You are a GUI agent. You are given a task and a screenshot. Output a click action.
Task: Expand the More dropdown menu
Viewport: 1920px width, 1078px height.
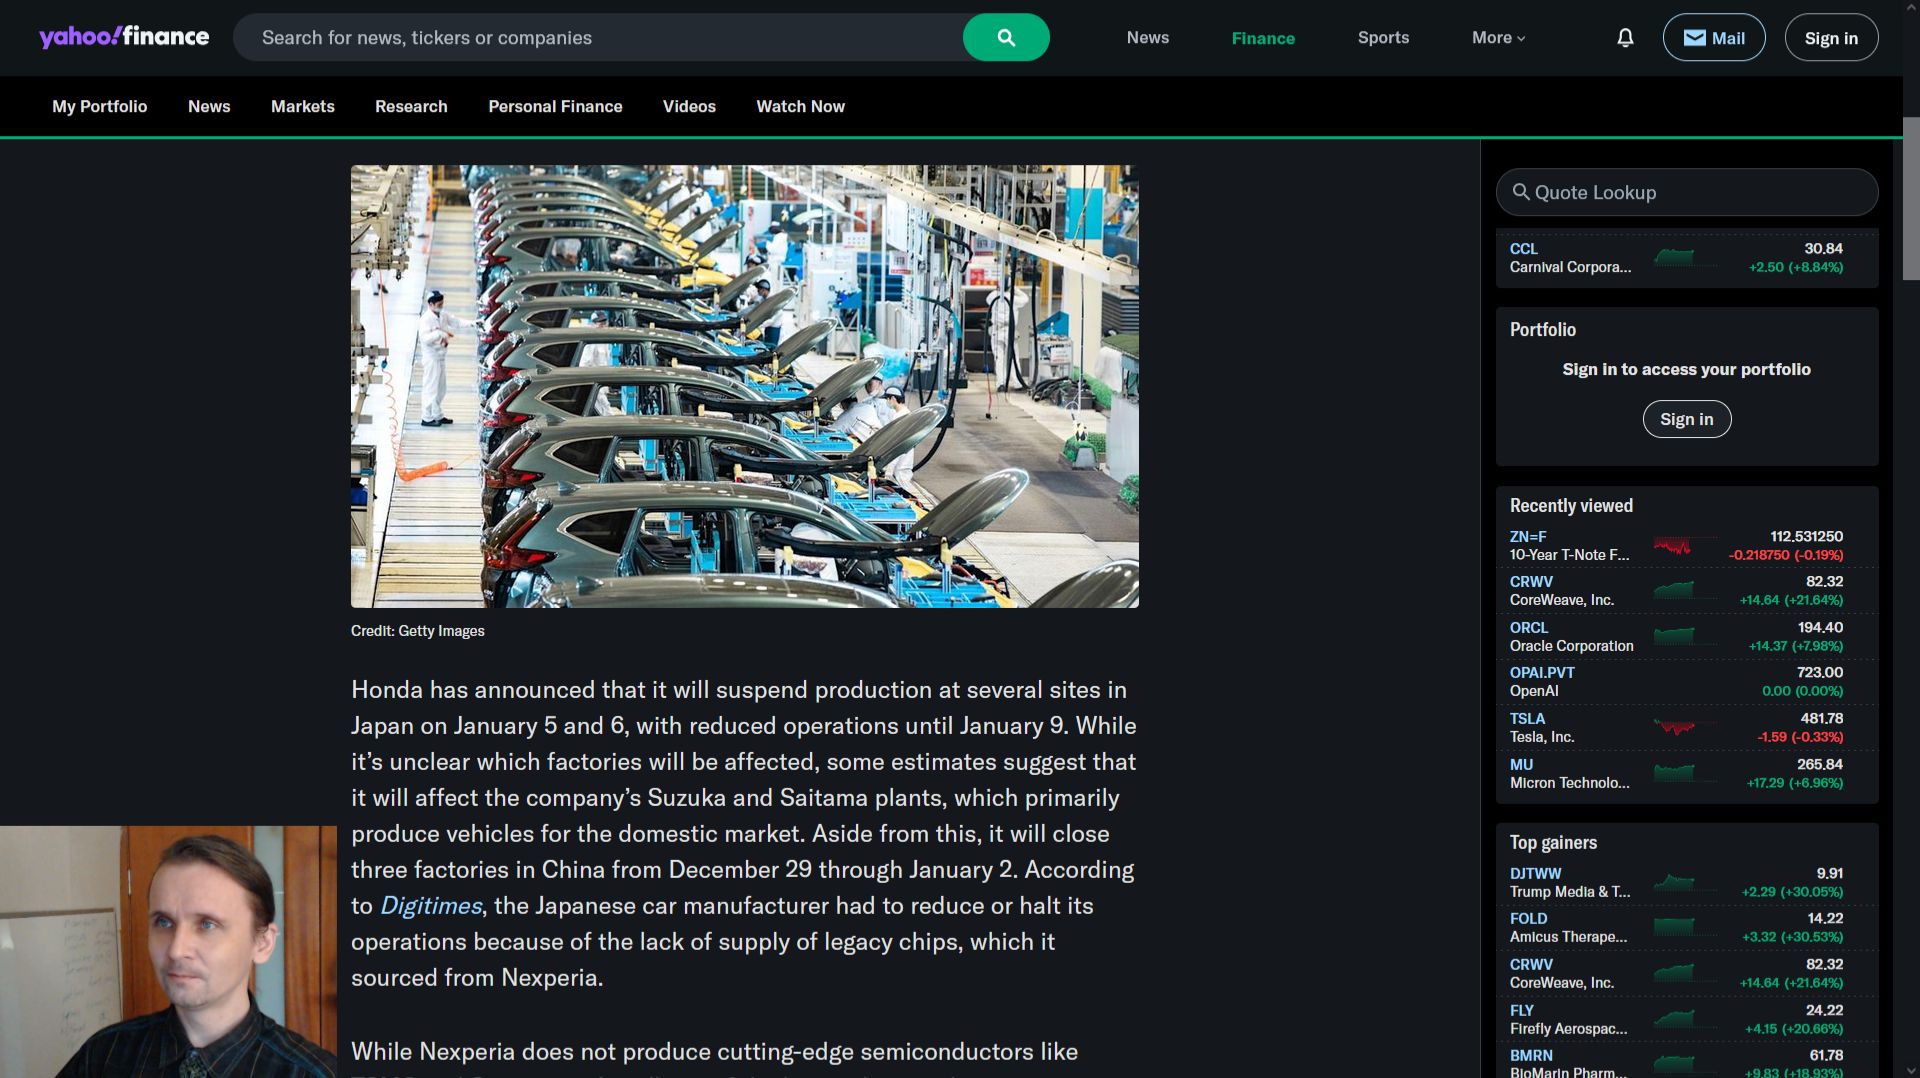click(1498, 37)
